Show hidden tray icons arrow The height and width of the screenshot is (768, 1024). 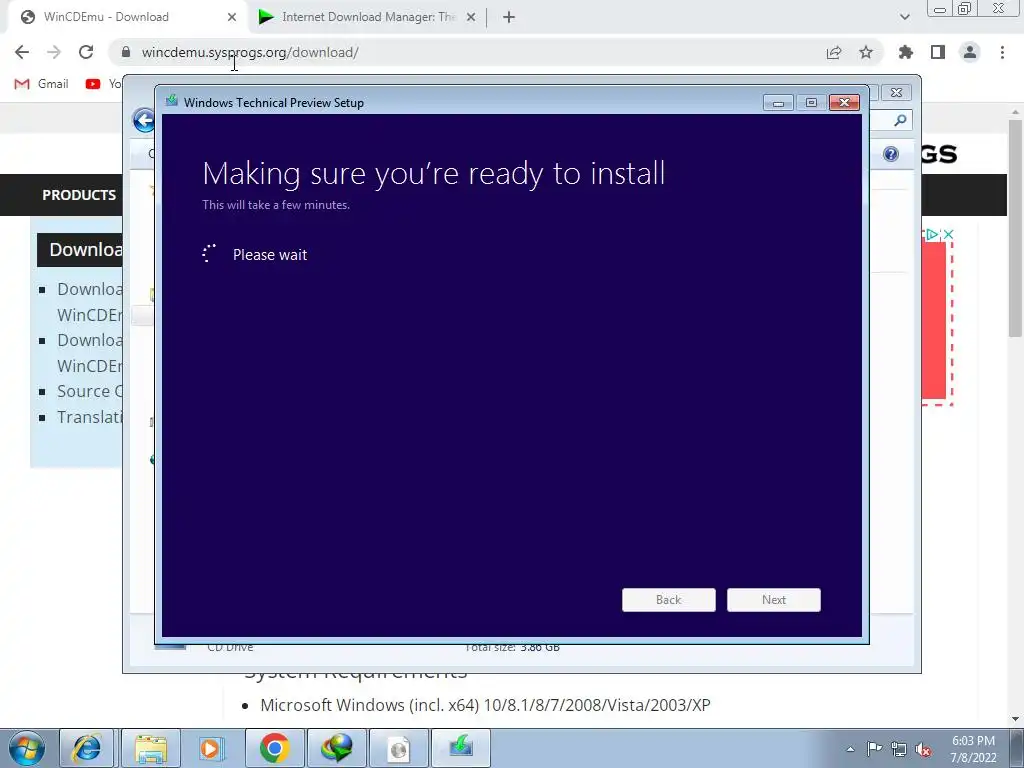pyautogui.click(x=850, y=749)
